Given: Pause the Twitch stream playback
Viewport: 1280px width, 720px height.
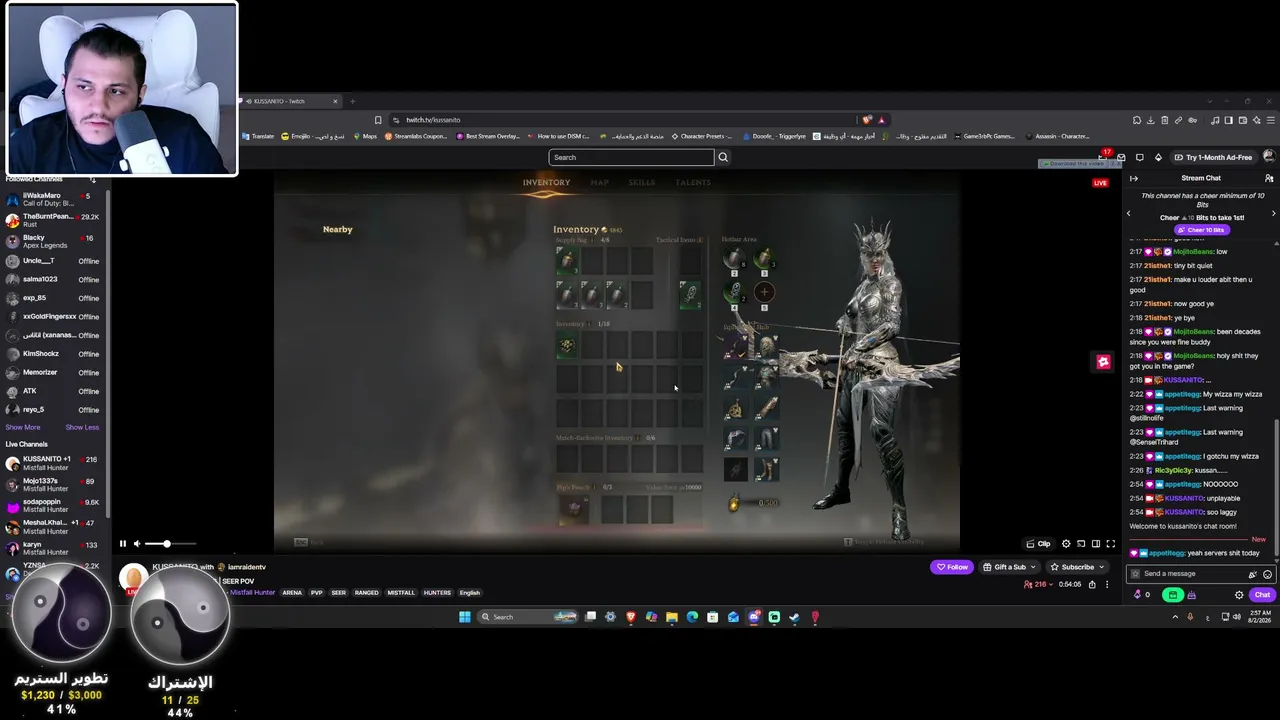Looking at the screenshot, I should point(123,544).
